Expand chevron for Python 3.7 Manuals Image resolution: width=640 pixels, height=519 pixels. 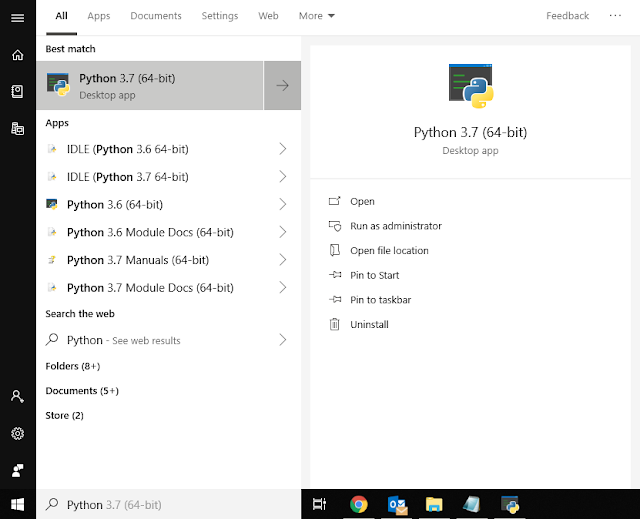click(x=282, y=260)
